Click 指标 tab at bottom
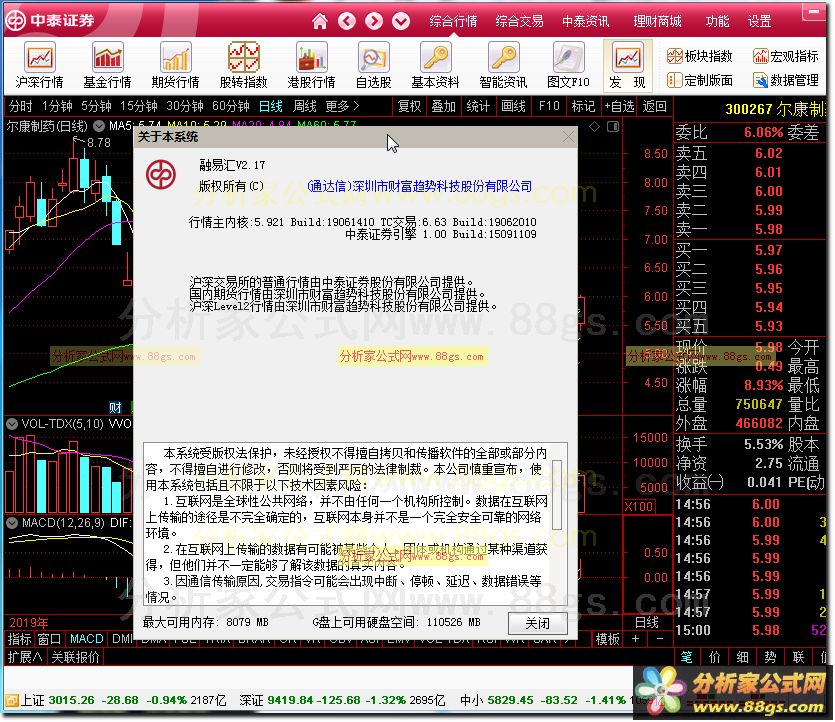Screen dimensions: 835x722 click(20, 639)
